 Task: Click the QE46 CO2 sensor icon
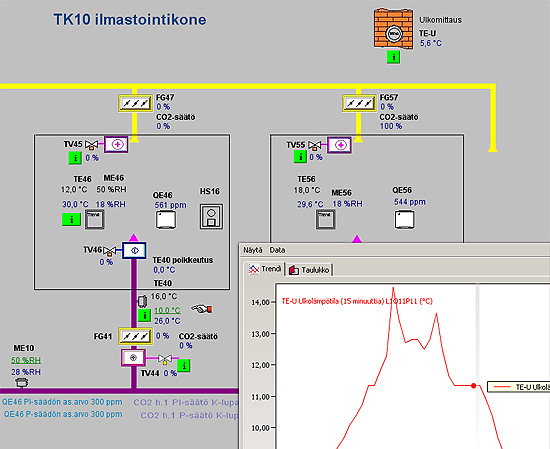pos(166,220)
